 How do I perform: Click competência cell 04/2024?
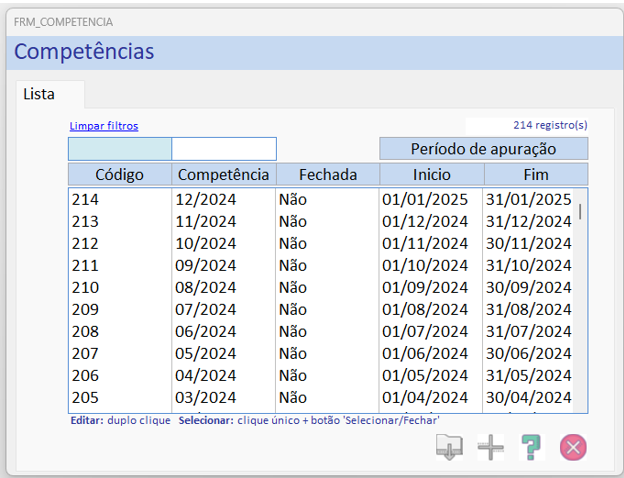(206, 375)
